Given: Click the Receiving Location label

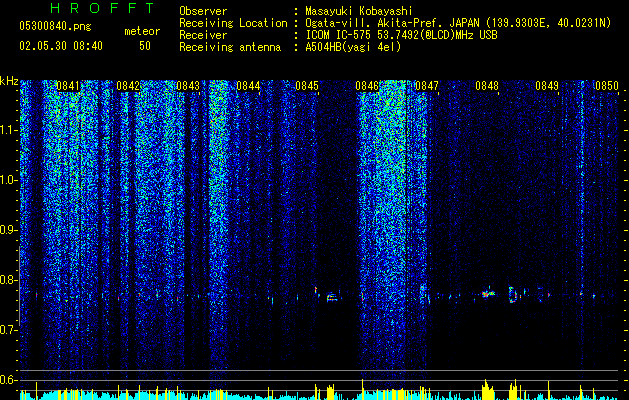Looking at the screenshot, I should coord(233,23).
